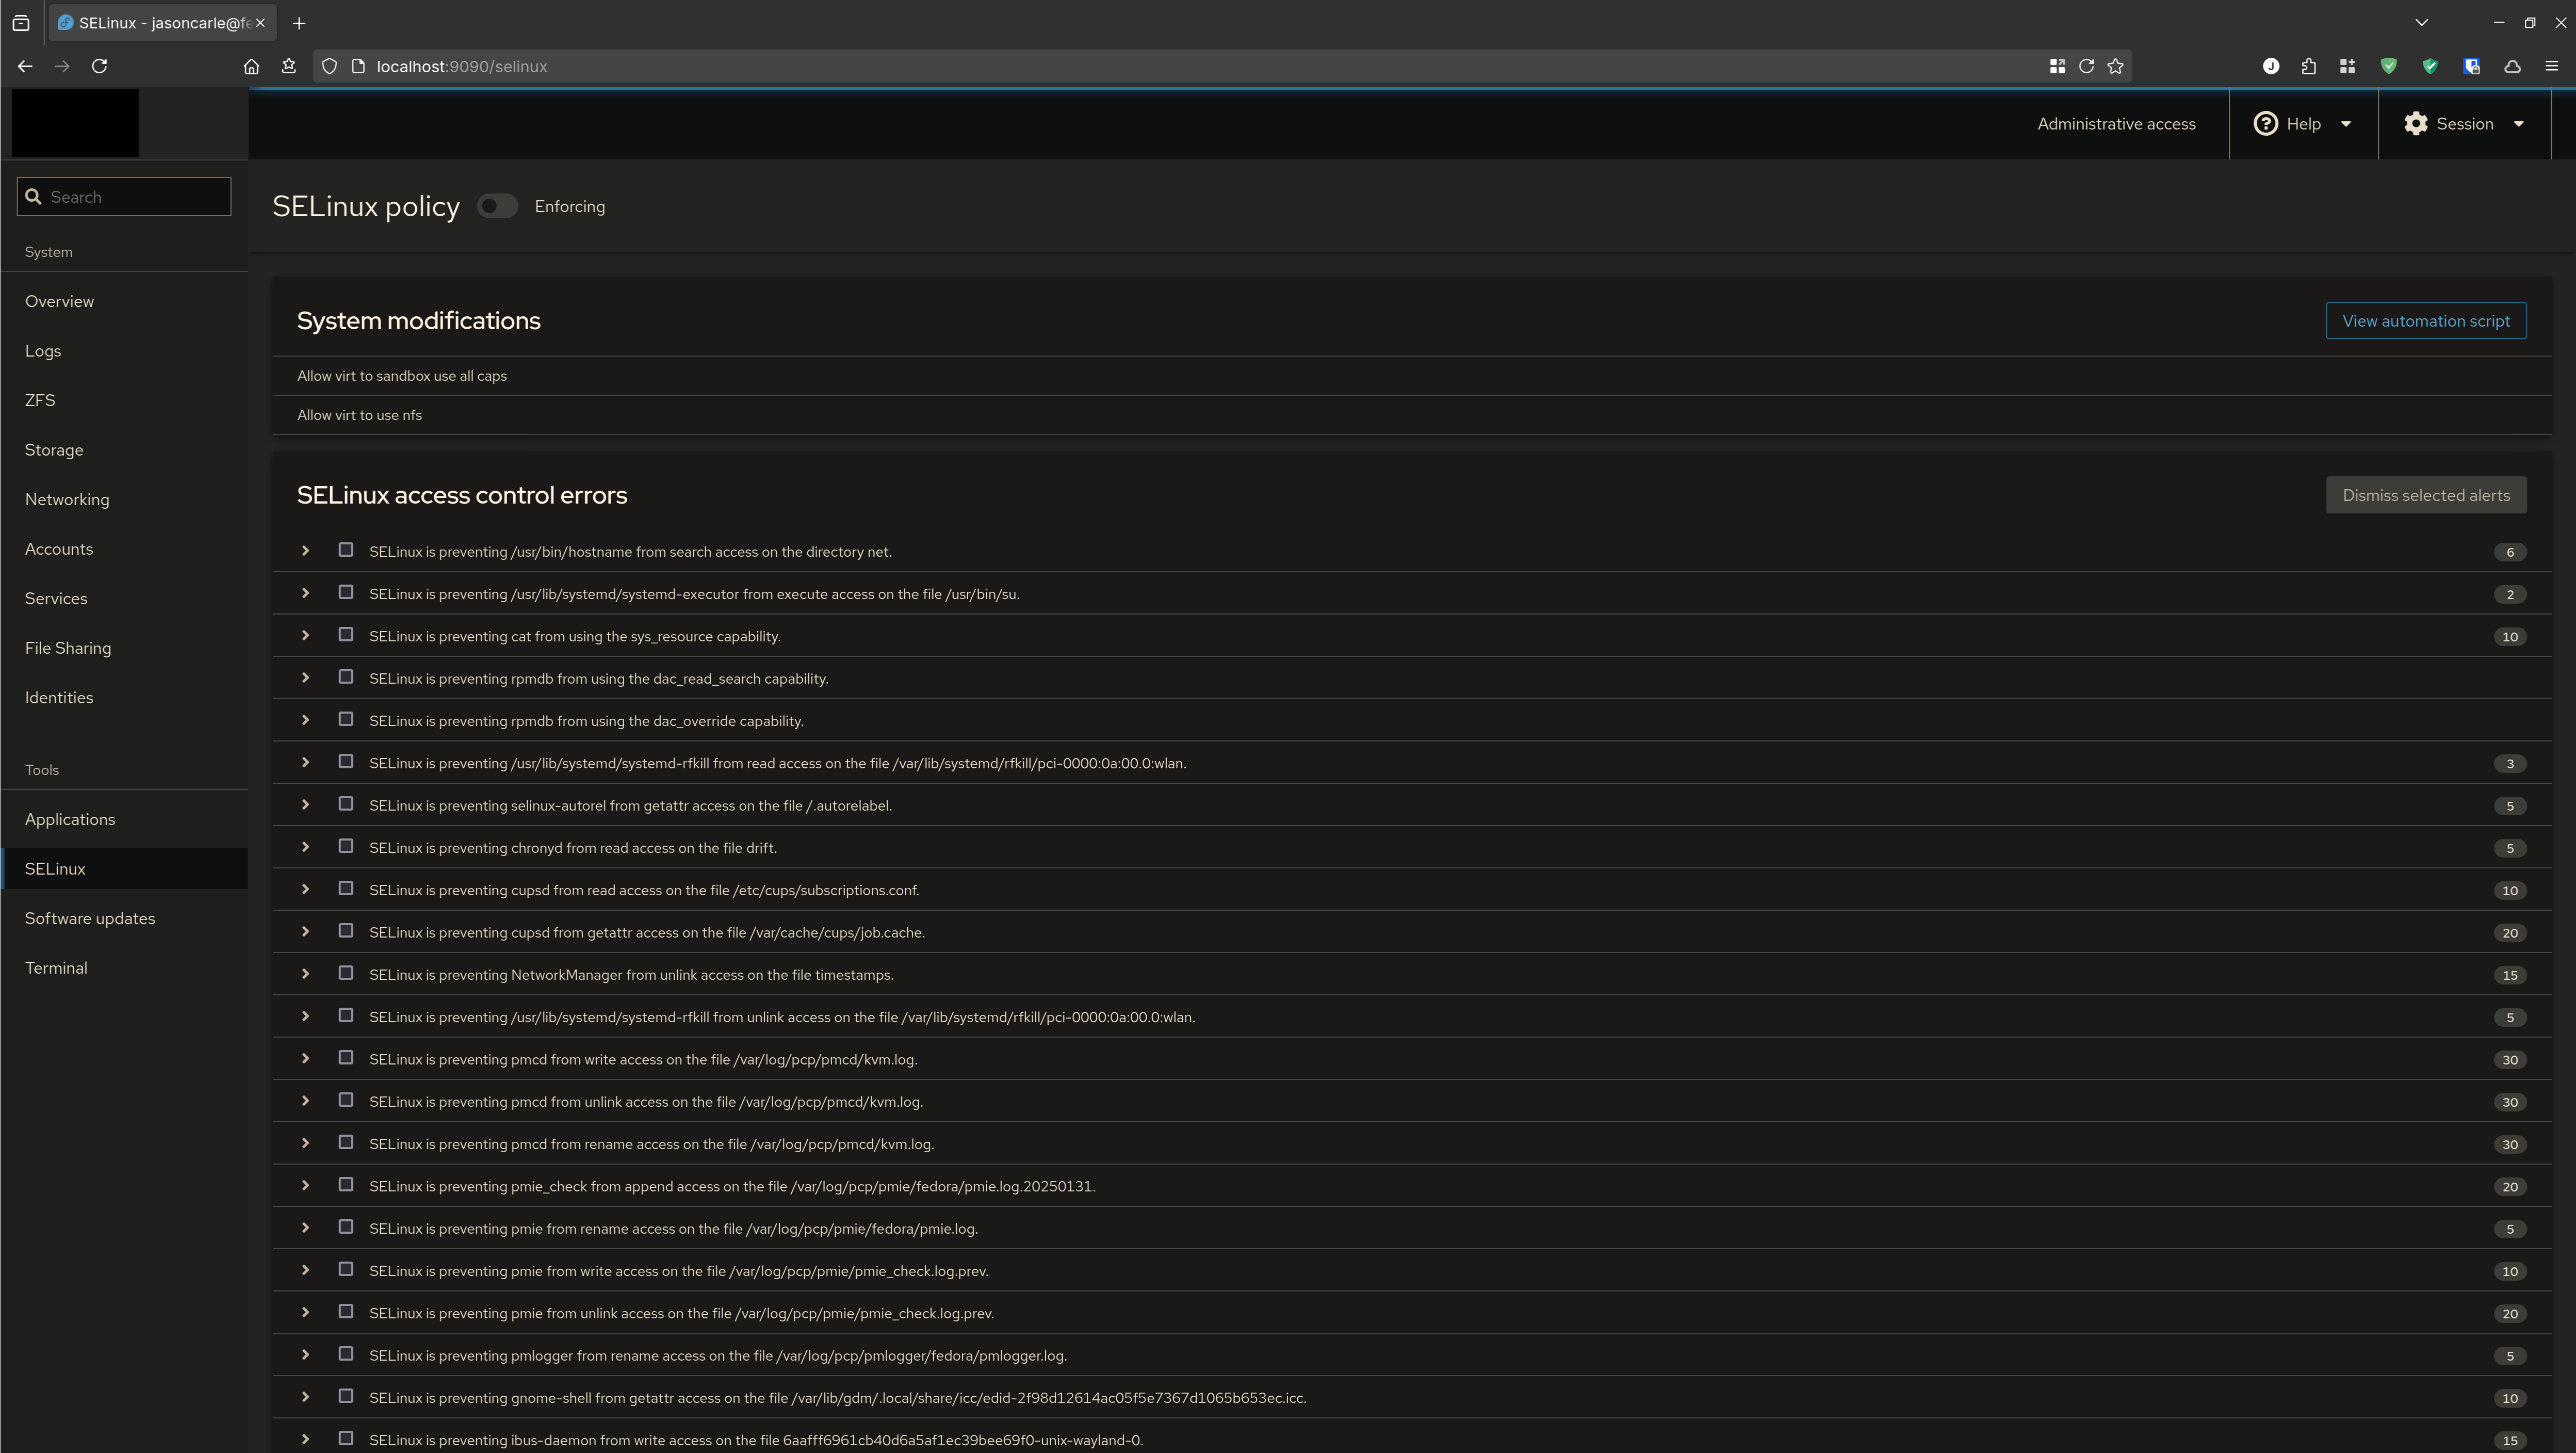
Task: Click the bookmarks star icon beside home
Action: pyautogui.click(x=289, y=66)
